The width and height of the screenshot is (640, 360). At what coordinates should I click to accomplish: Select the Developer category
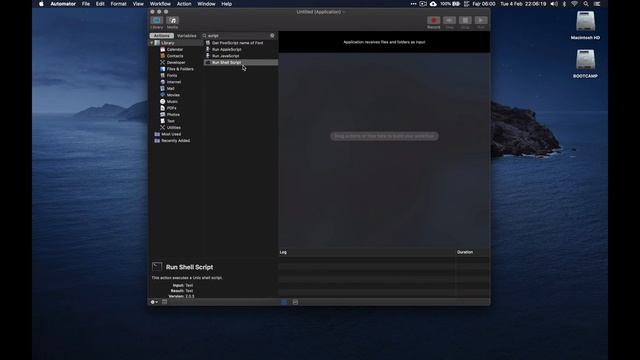pos(176,62)
